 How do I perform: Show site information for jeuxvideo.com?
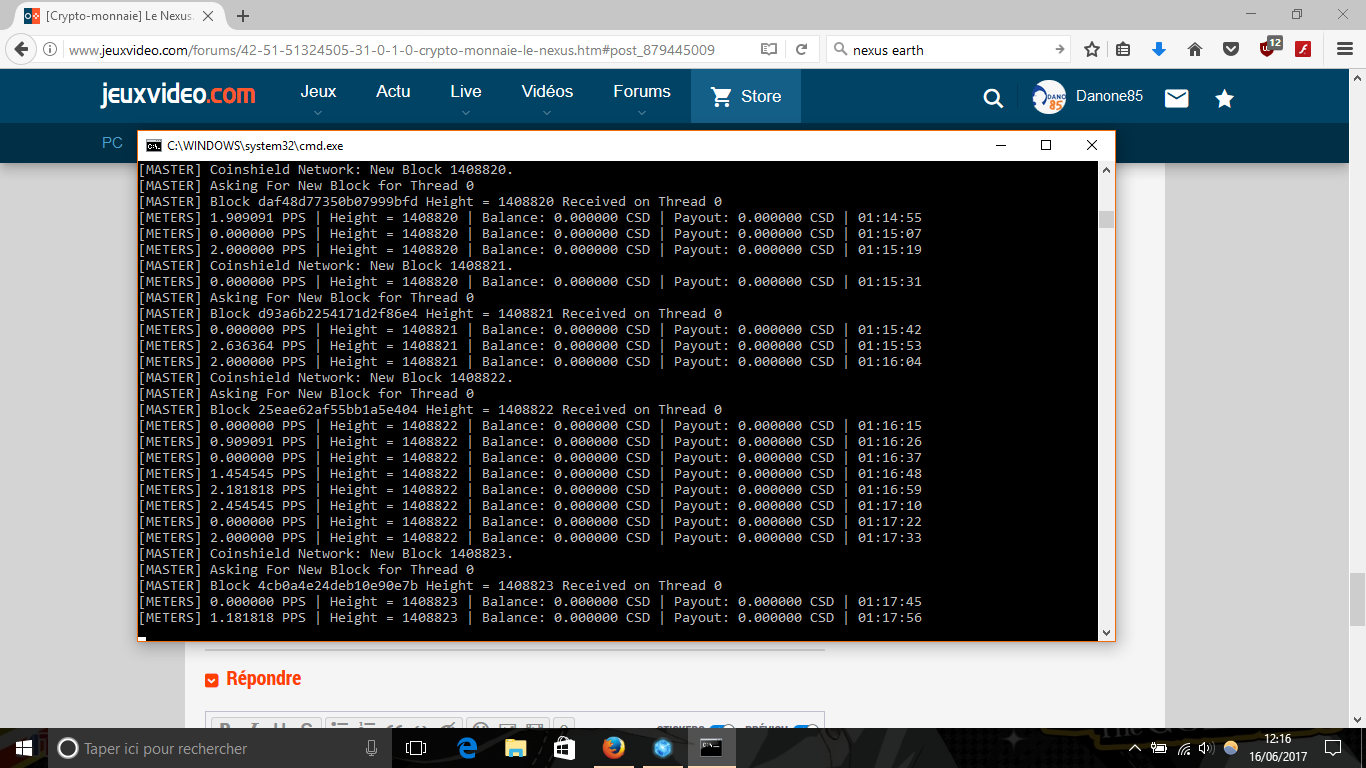click(50, 49)
